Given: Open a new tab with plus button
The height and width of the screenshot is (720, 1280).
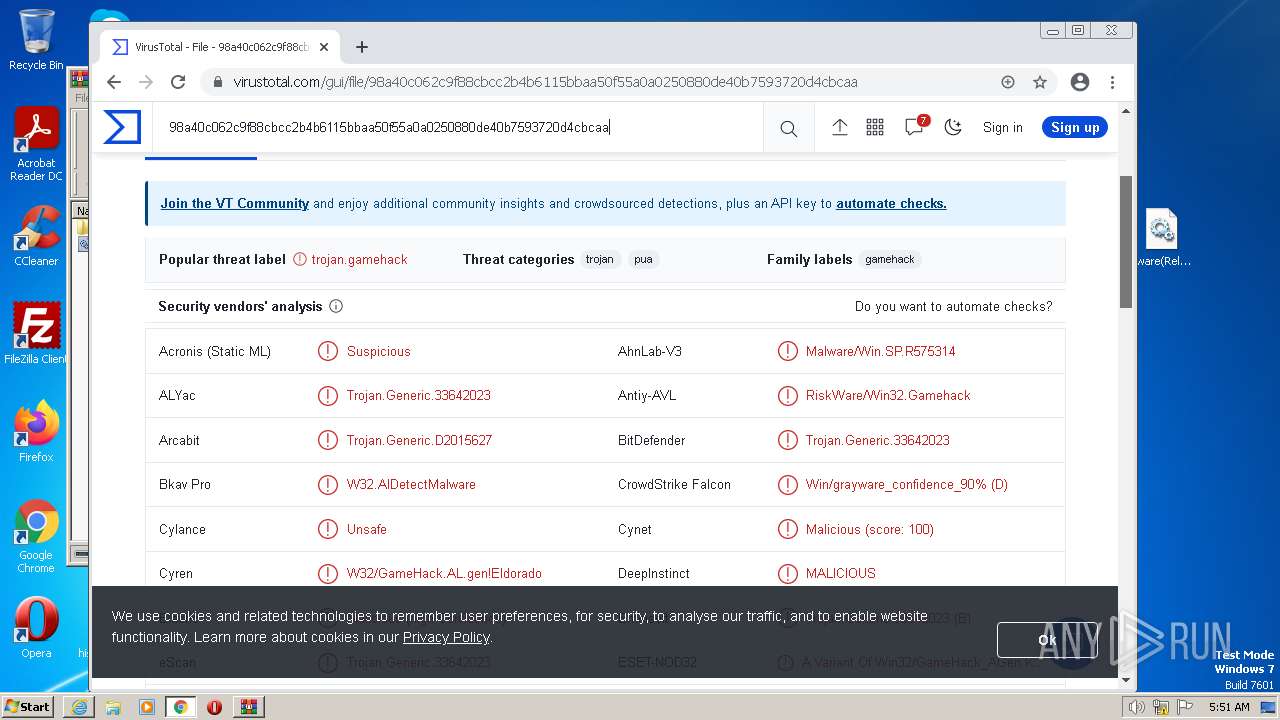Looking at the screenshot, I should pos(362,47).
